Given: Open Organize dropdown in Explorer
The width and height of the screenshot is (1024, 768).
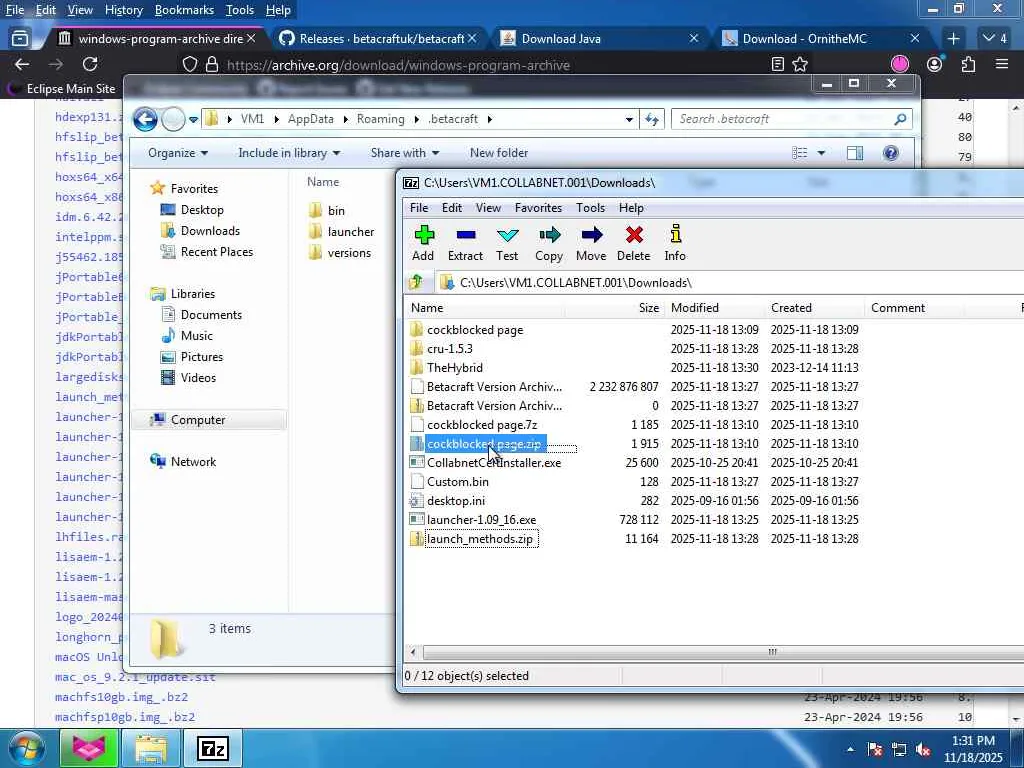Looking at the screenshot, I should [x=178, y=153].
